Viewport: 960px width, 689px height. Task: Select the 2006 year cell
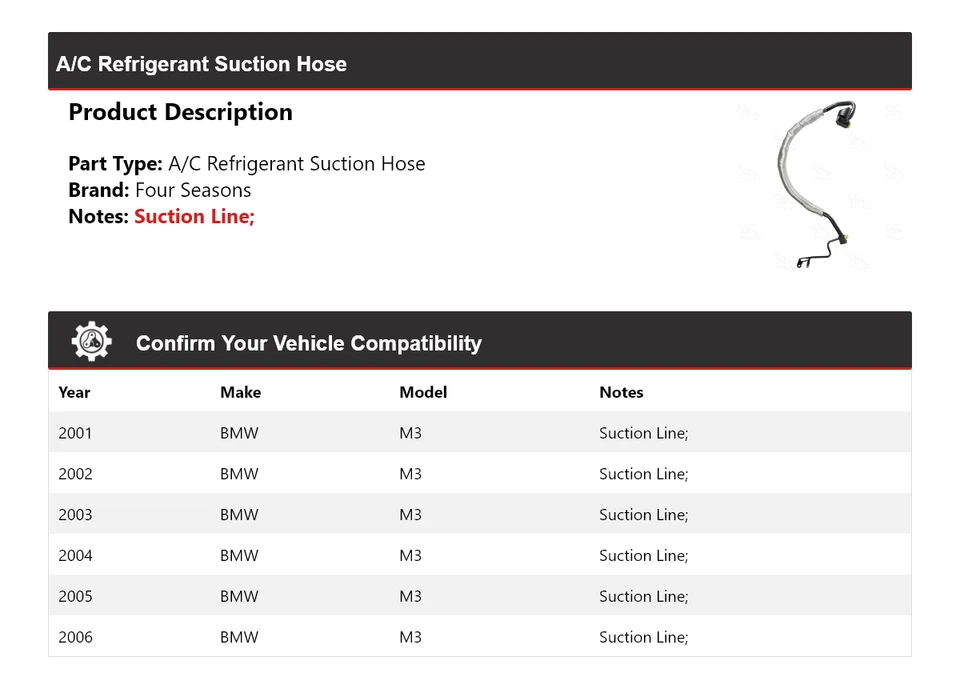tap(75, 637)
